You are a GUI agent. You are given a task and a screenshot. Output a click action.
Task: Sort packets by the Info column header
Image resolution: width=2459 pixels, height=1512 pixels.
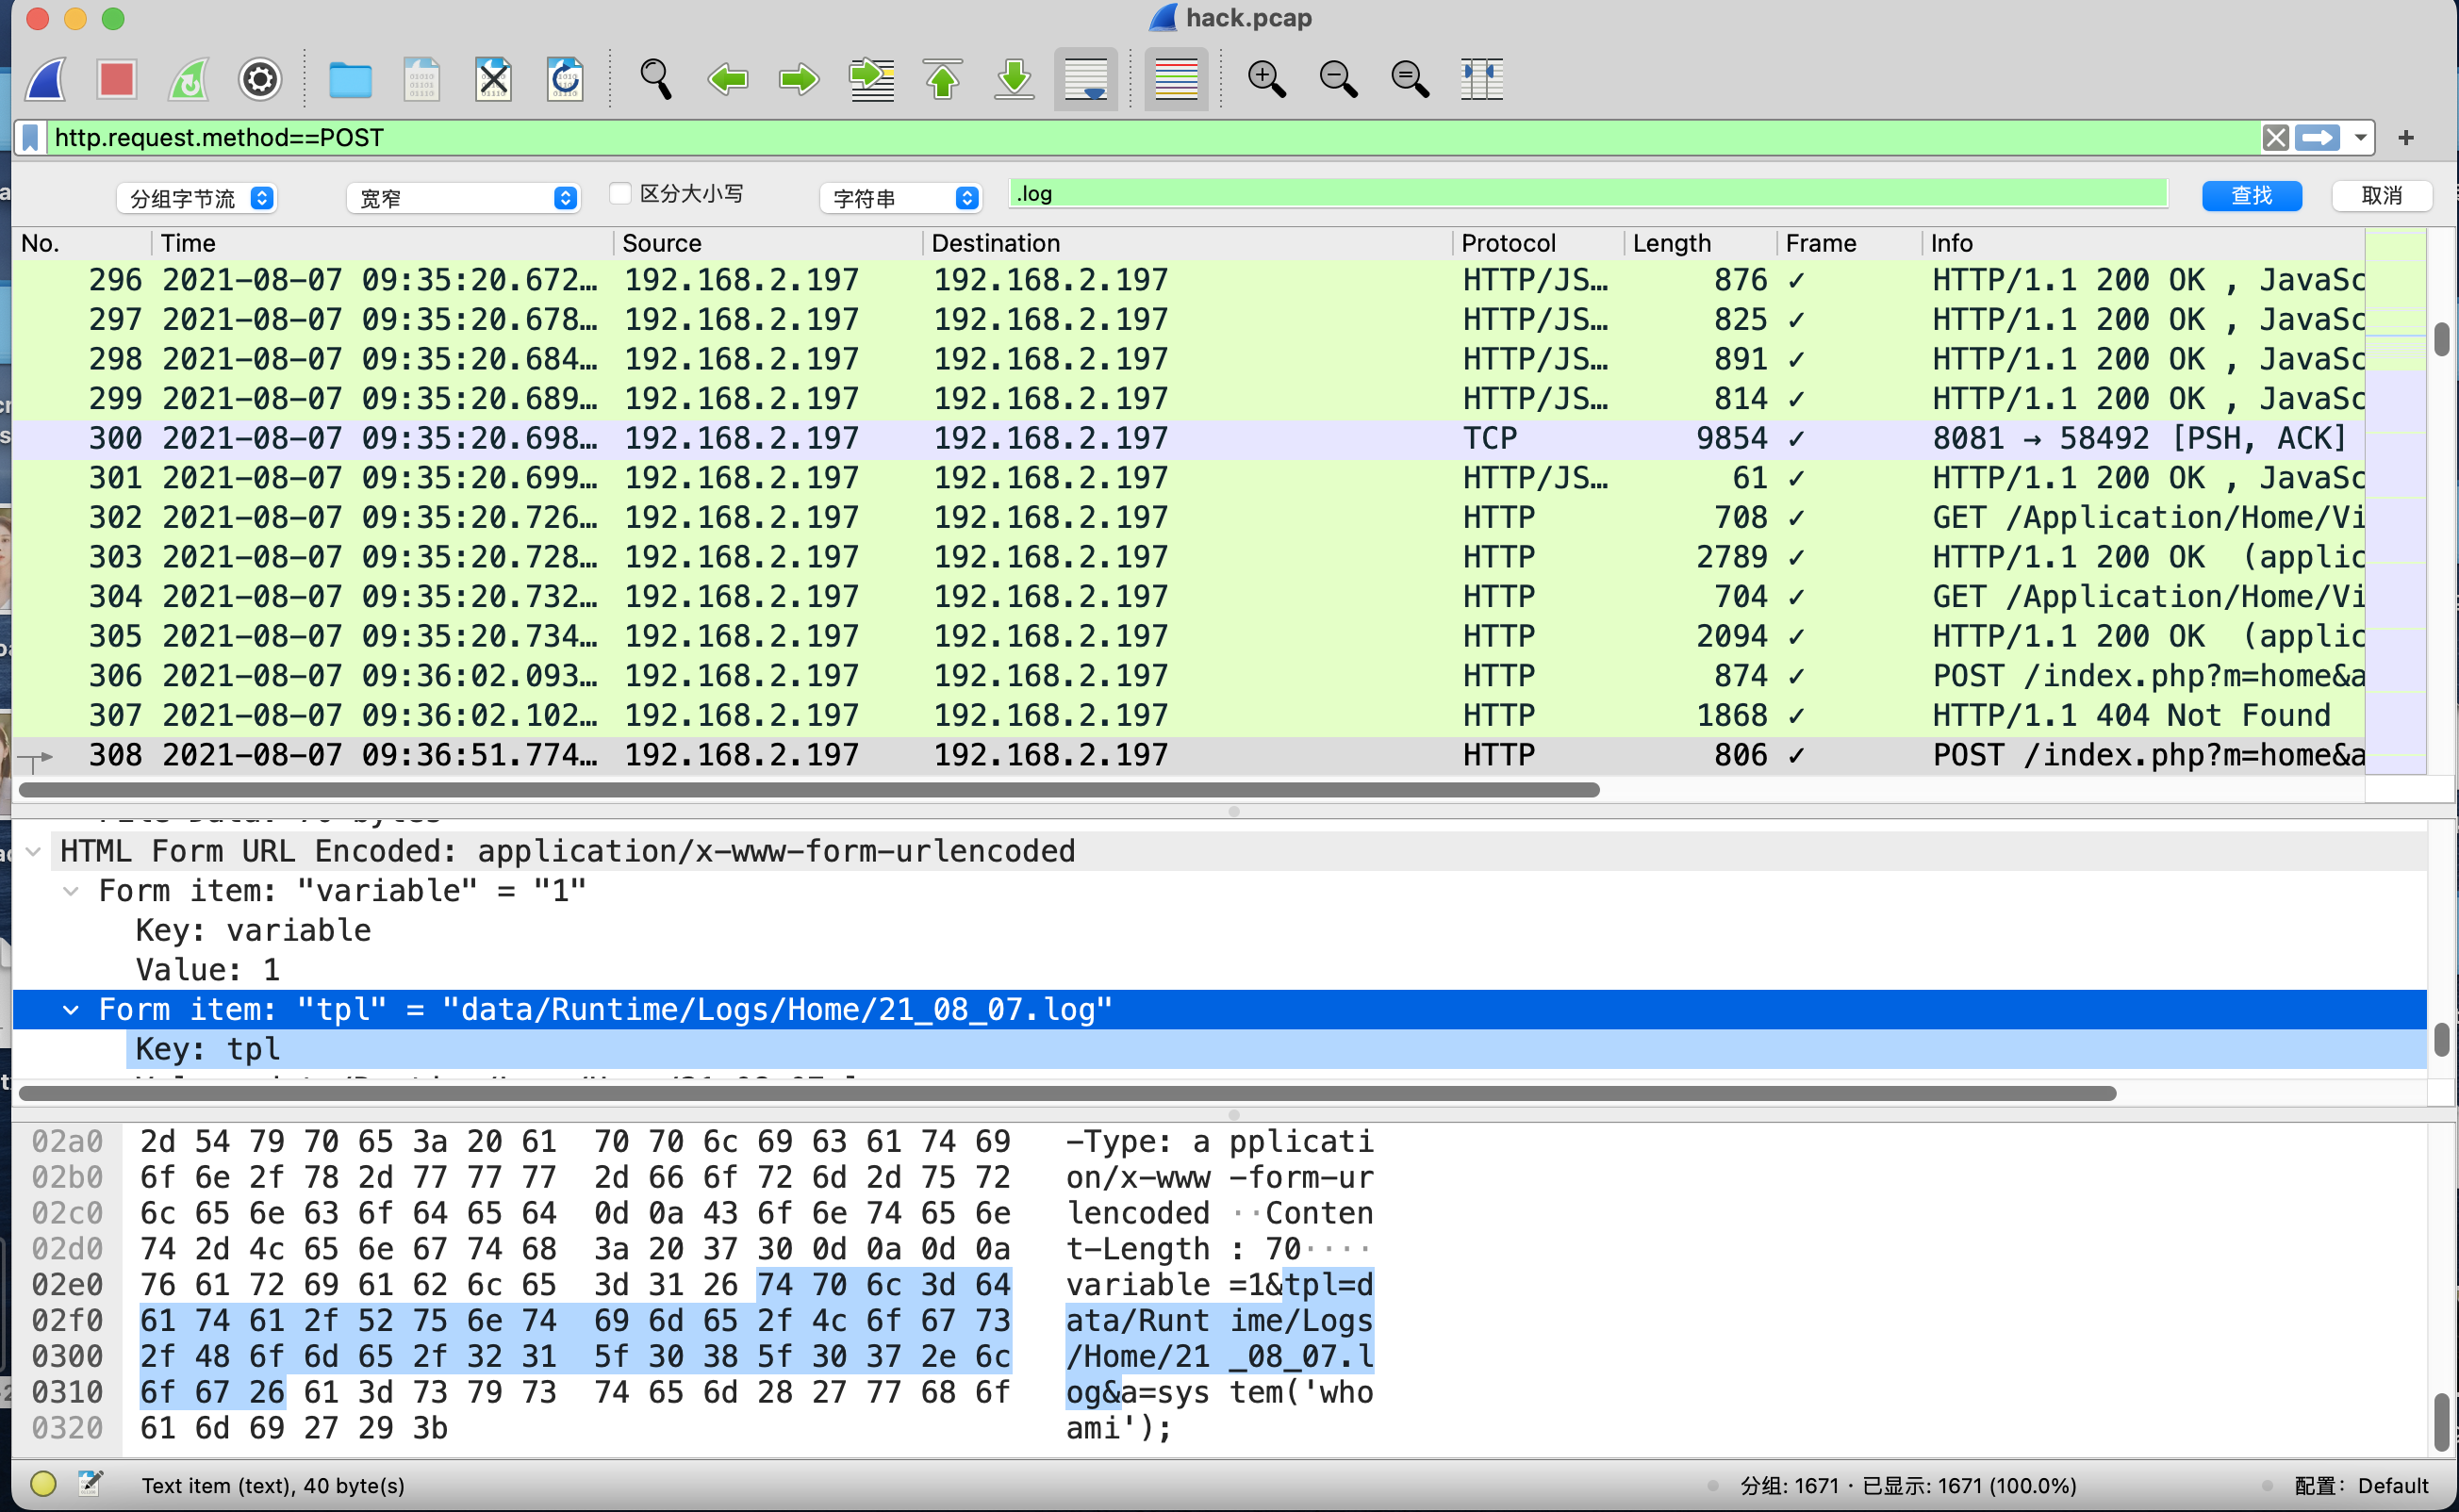(2142, 243)
